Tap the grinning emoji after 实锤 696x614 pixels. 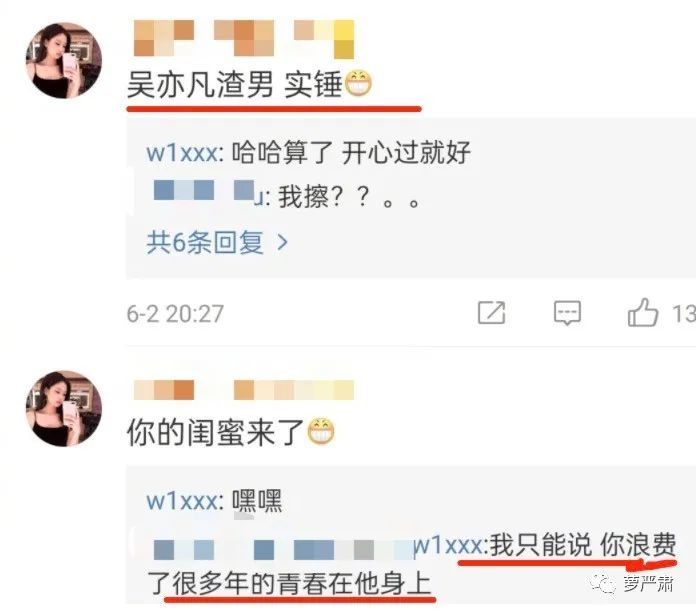[x=359, y=84]
